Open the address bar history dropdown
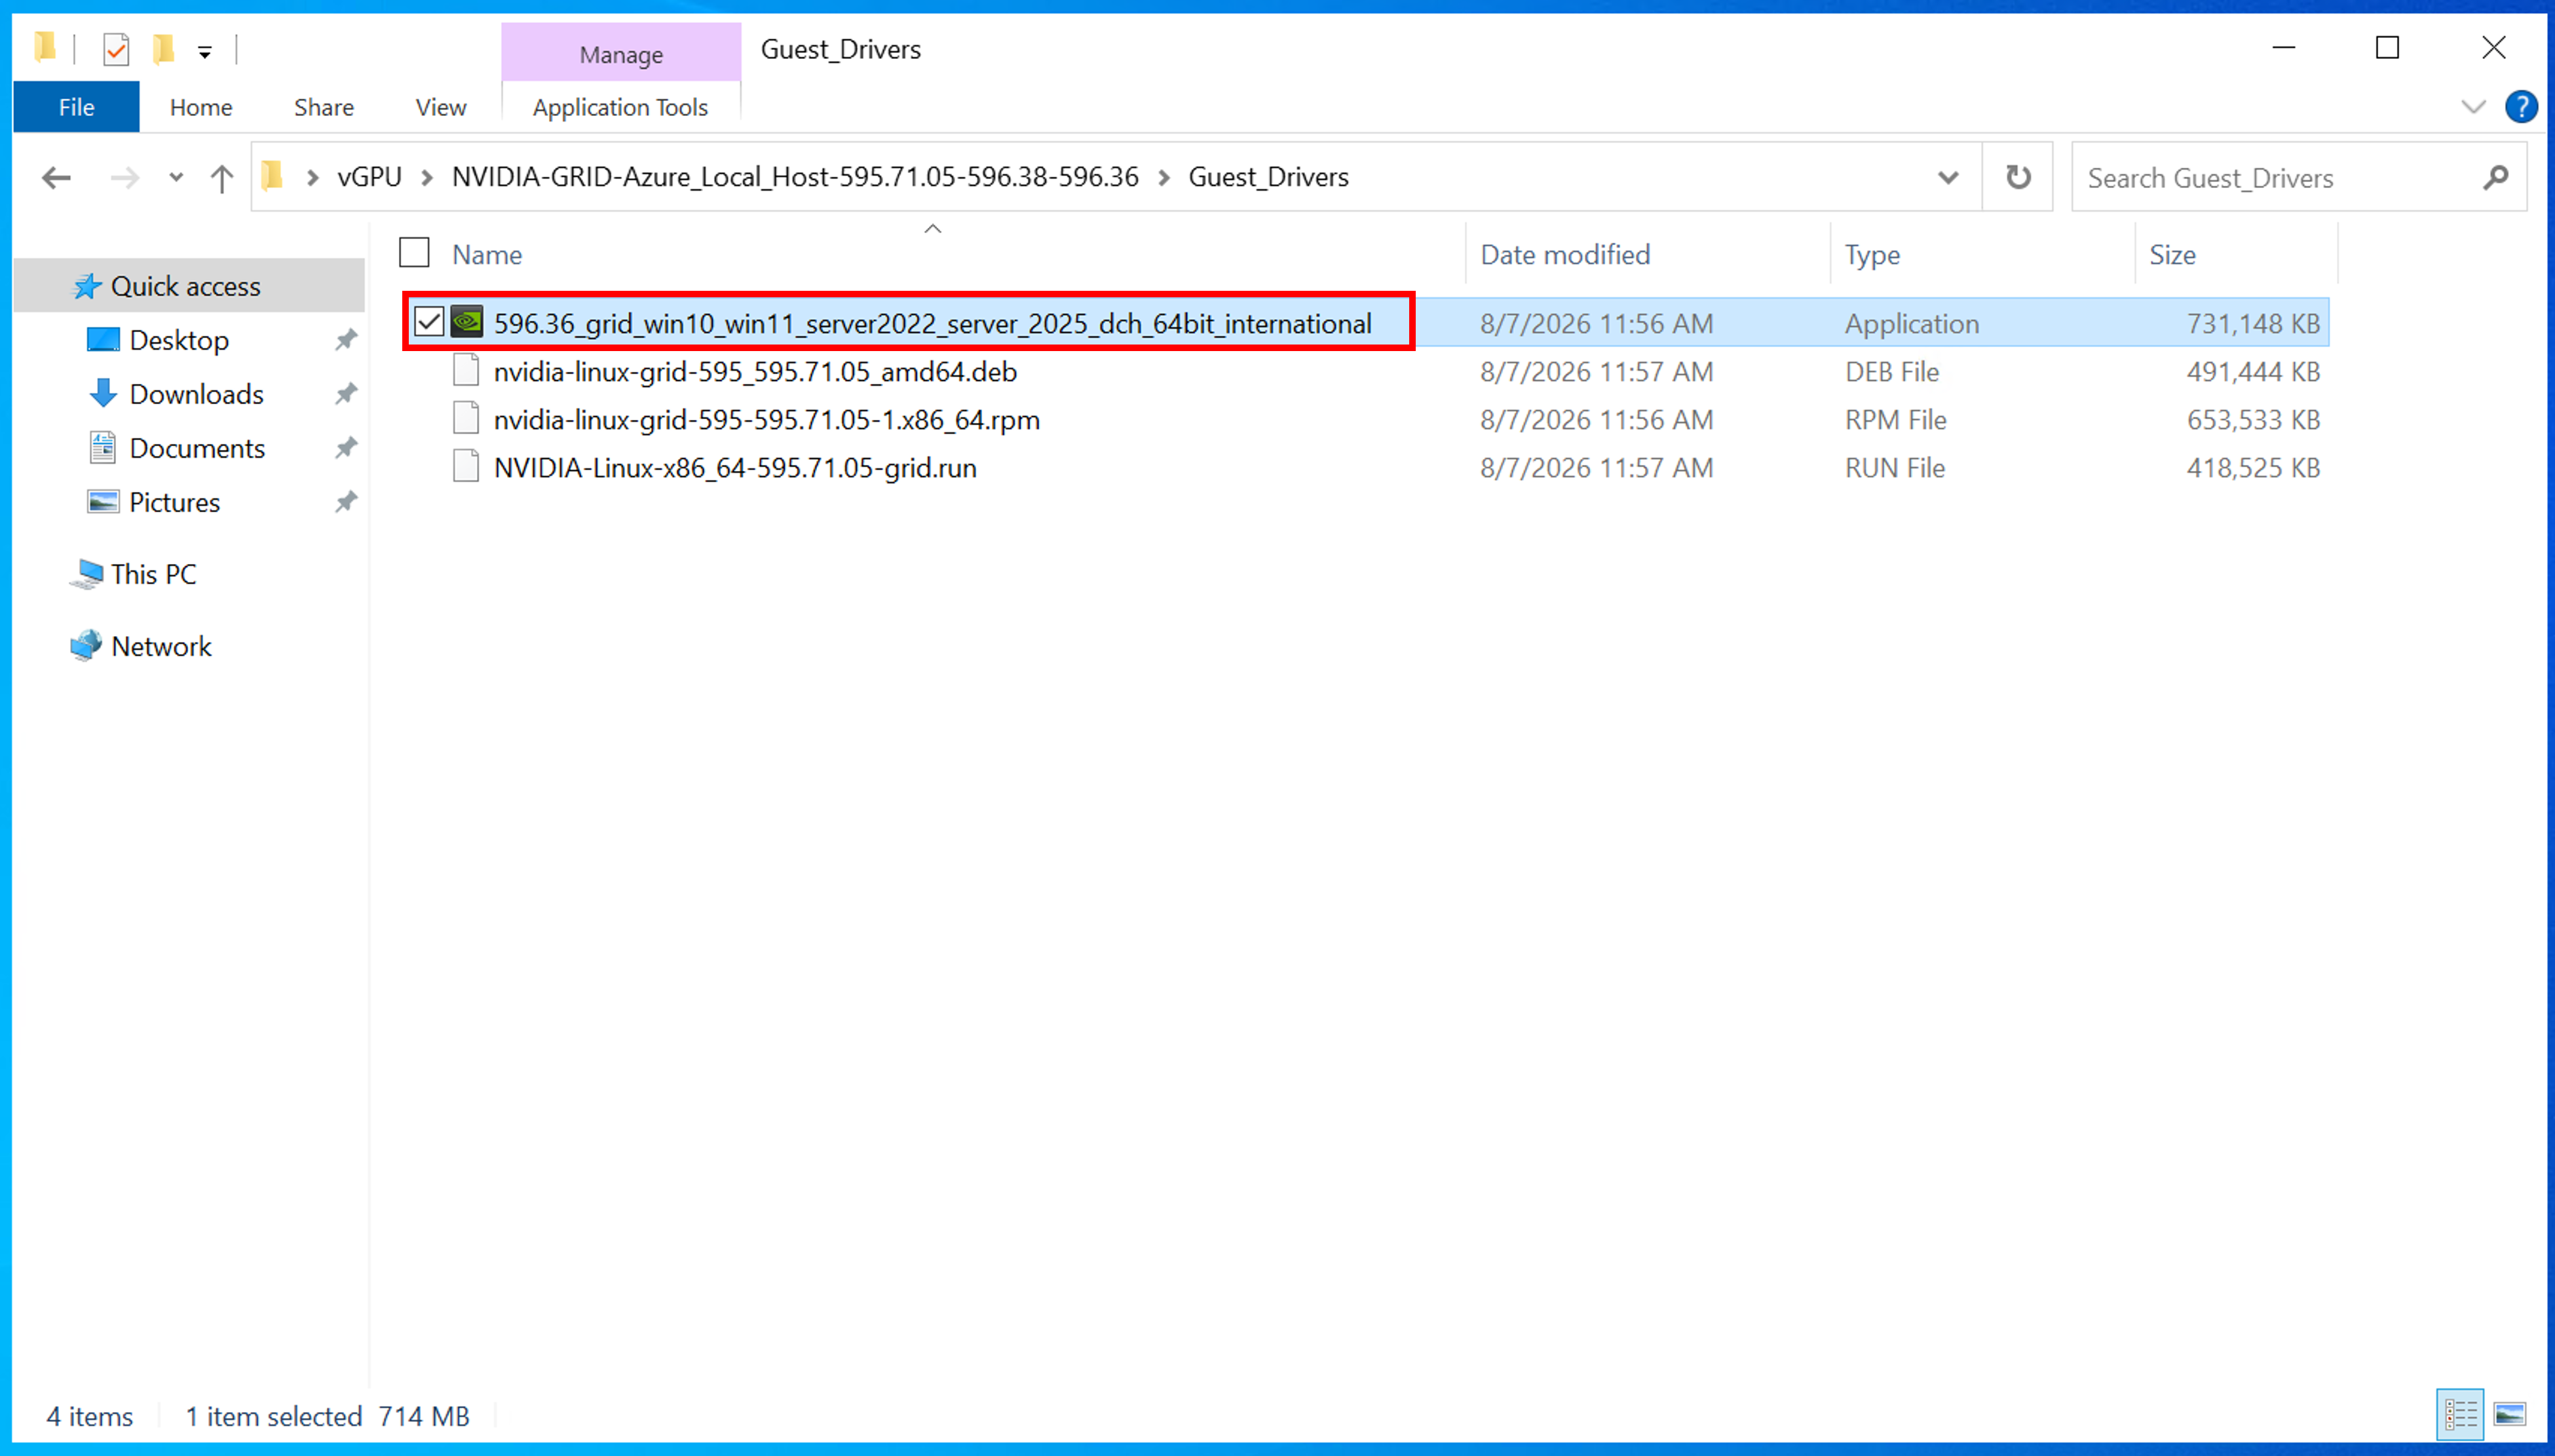Screen dimensions: 2555x1456 point(1948,178)
